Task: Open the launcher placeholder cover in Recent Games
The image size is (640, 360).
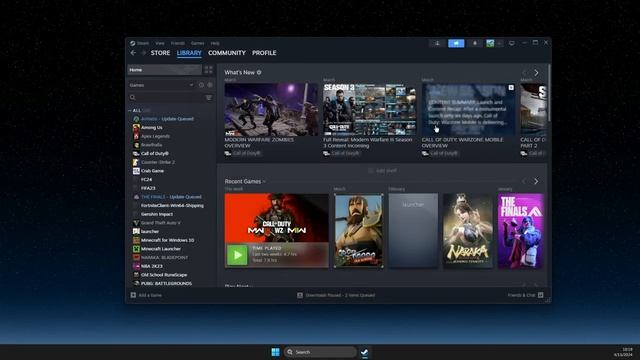Action: [x=413, y=231]
